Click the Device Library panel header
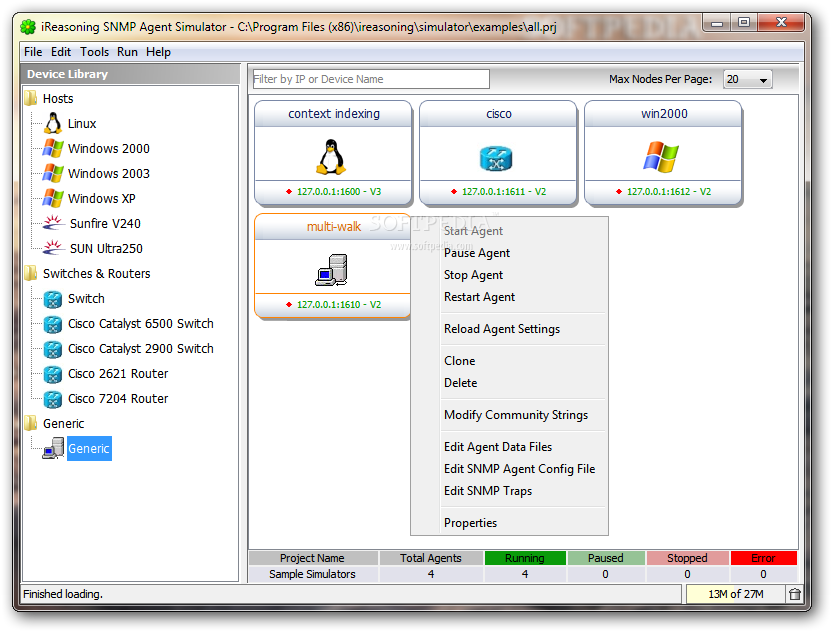This screenshot has height=632, width=832. coord(130,74)
